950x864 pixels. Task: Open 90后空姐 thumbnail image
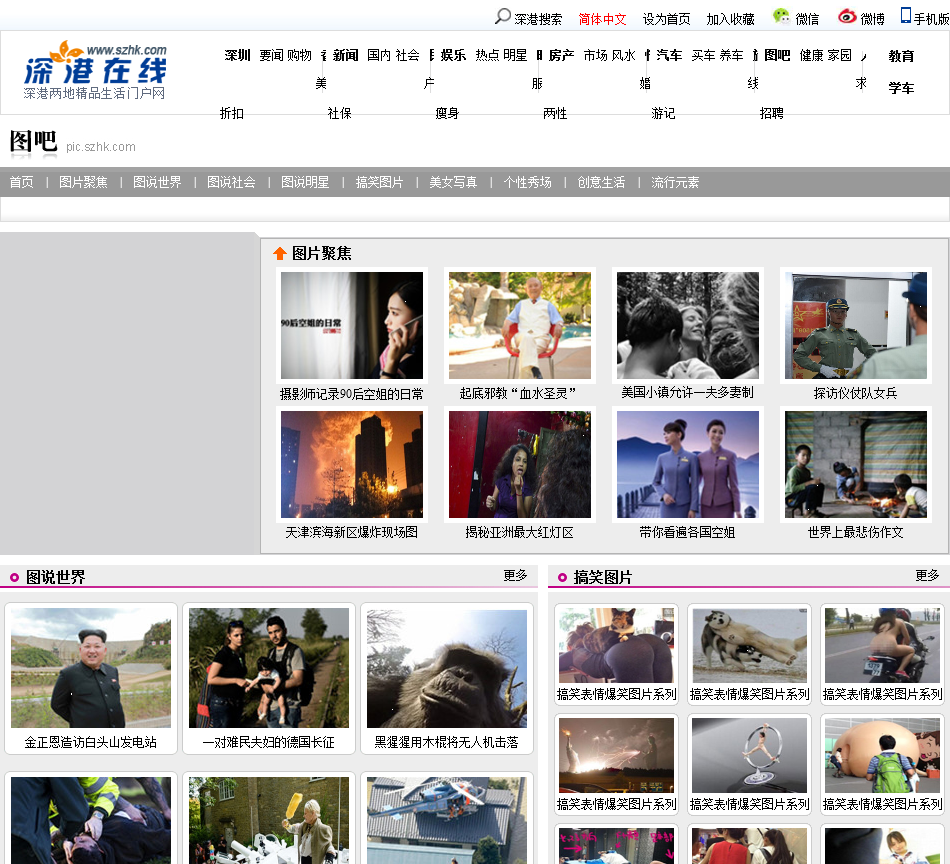352,325
